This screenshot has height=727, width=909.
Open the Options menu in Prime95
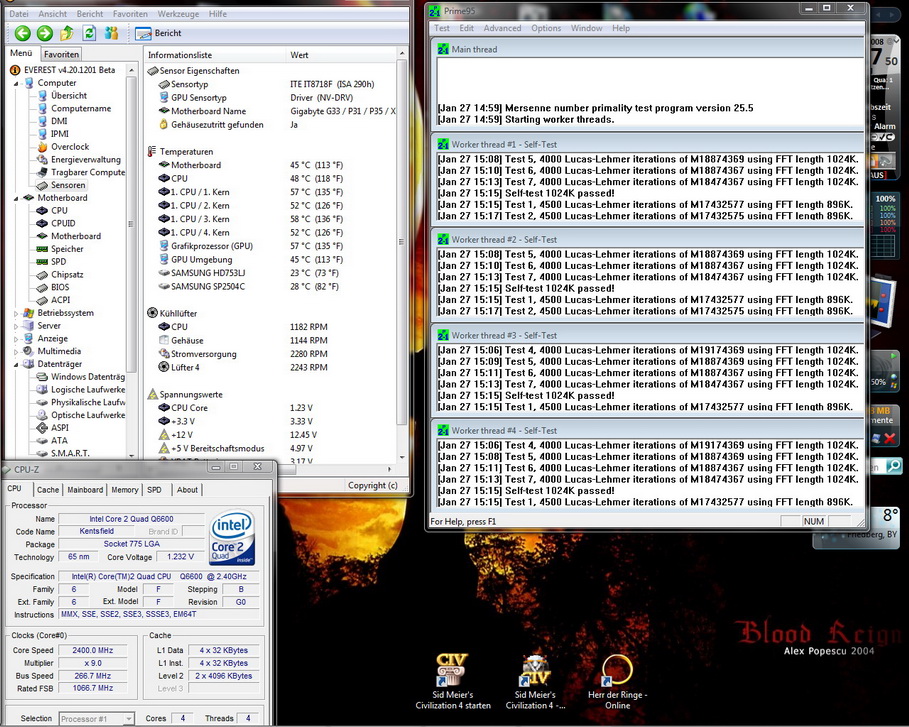(x=546, y=28)
